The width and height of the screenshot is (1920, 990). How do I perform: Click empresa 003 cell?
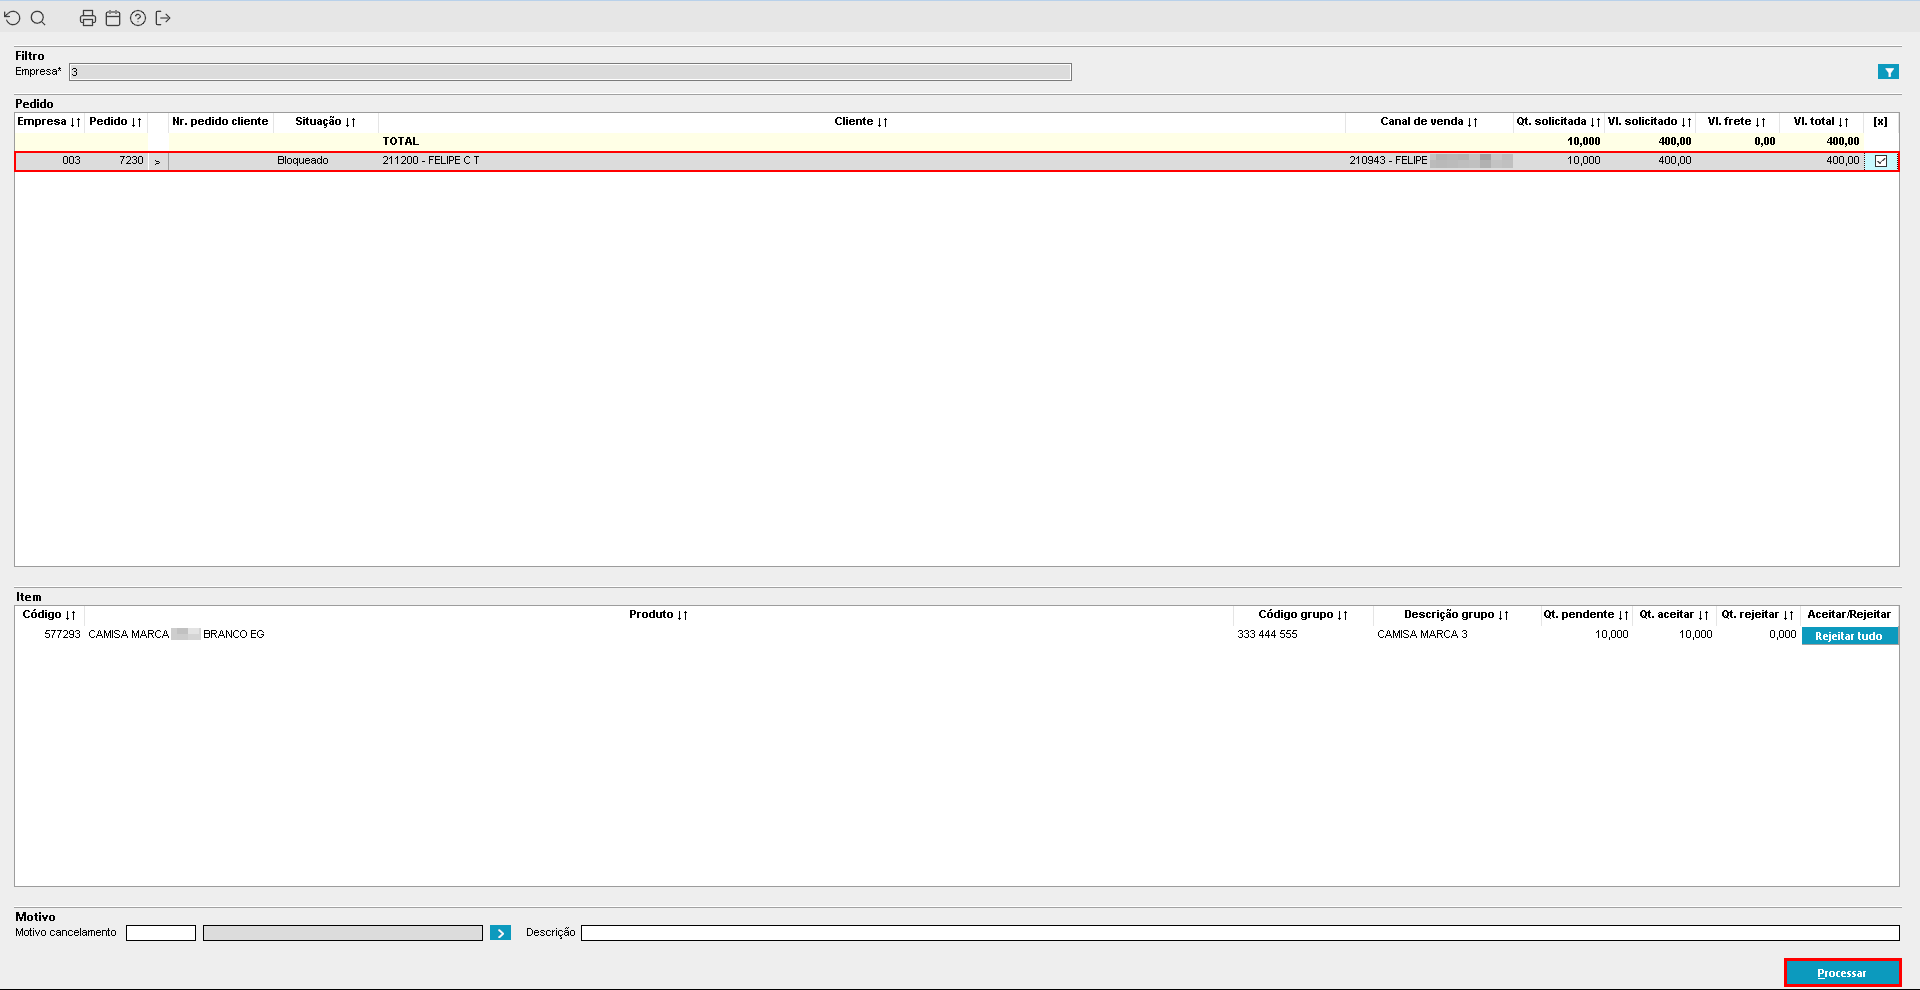pos(71,161)
